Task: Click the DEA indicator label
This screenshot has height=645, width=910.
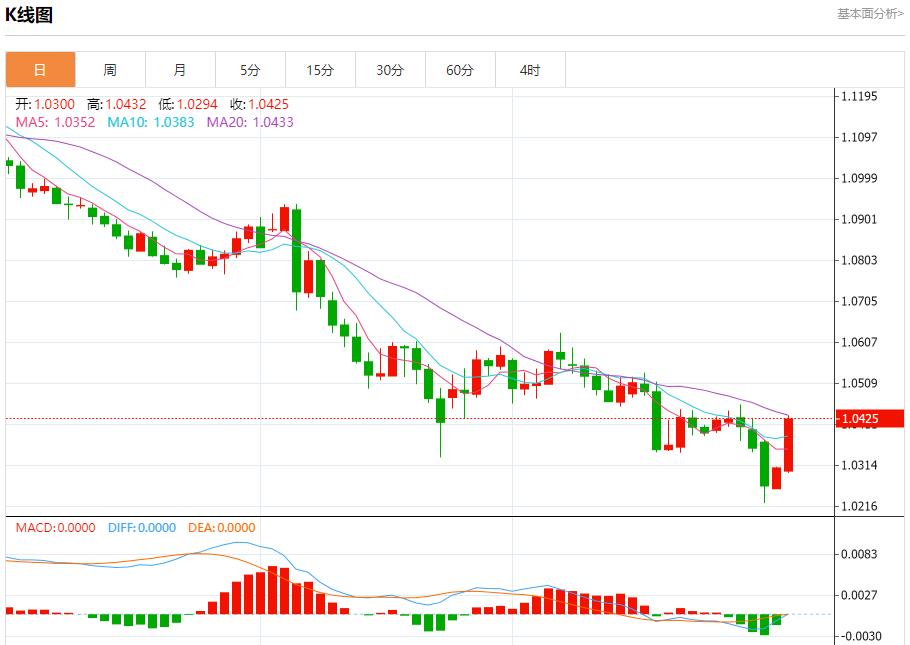Action: (x=220, y=527)
